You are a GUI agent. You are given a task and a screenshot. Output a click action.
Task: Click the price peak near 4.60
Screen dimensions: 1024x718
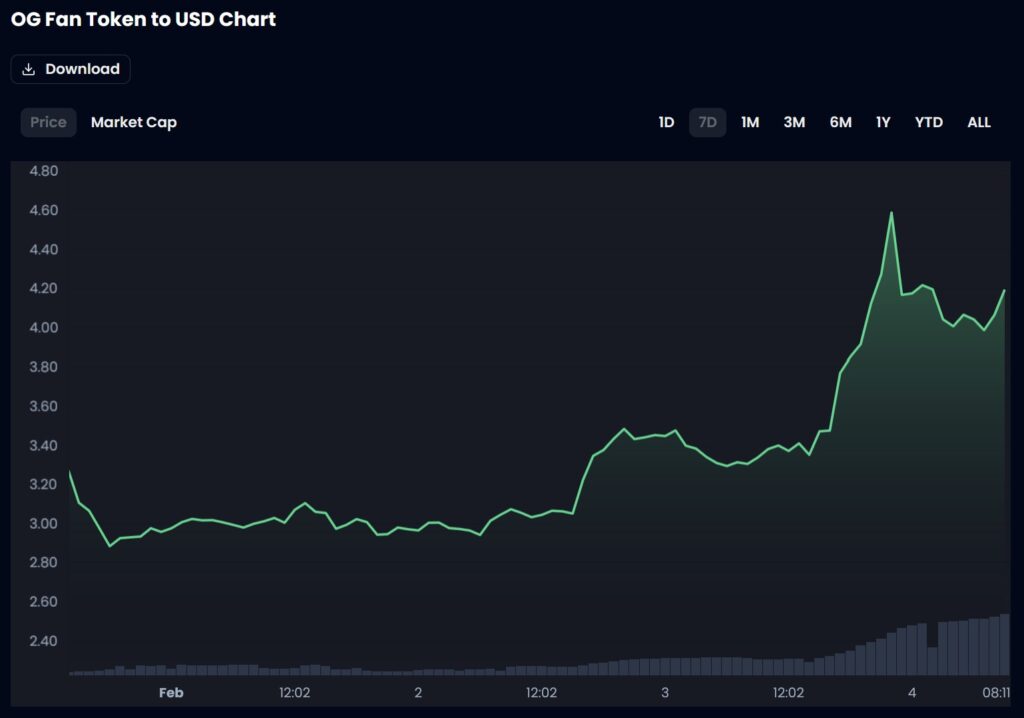point(891,212)
